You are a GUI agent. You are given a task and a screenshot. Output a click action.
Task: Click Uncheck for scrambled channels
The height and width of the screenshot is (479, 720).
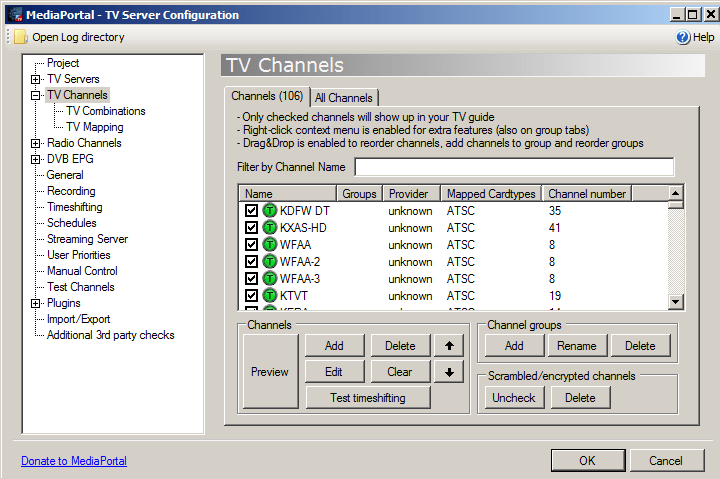tap(514, 398)
